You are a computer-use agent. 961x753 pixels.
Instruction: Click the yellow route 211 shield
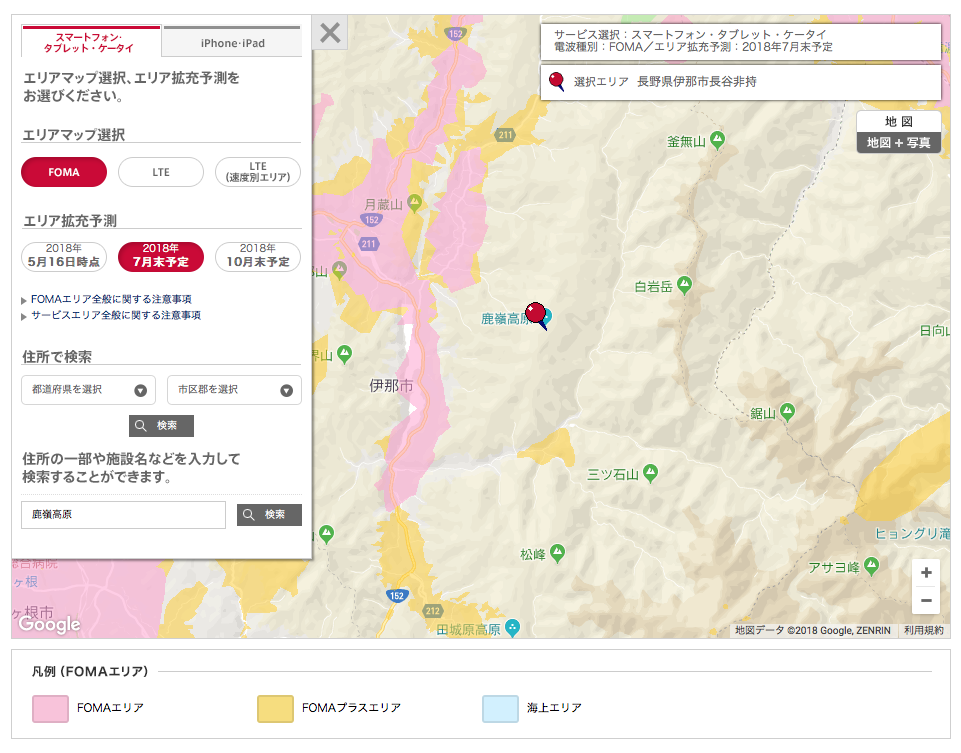pos(505,135)
